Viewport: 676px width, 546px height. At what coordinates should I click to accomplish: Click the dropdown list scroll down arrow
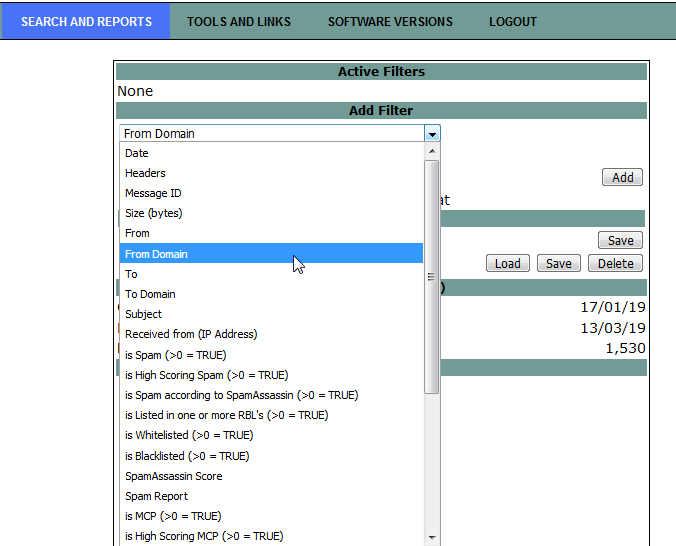[x=432, y=537]
